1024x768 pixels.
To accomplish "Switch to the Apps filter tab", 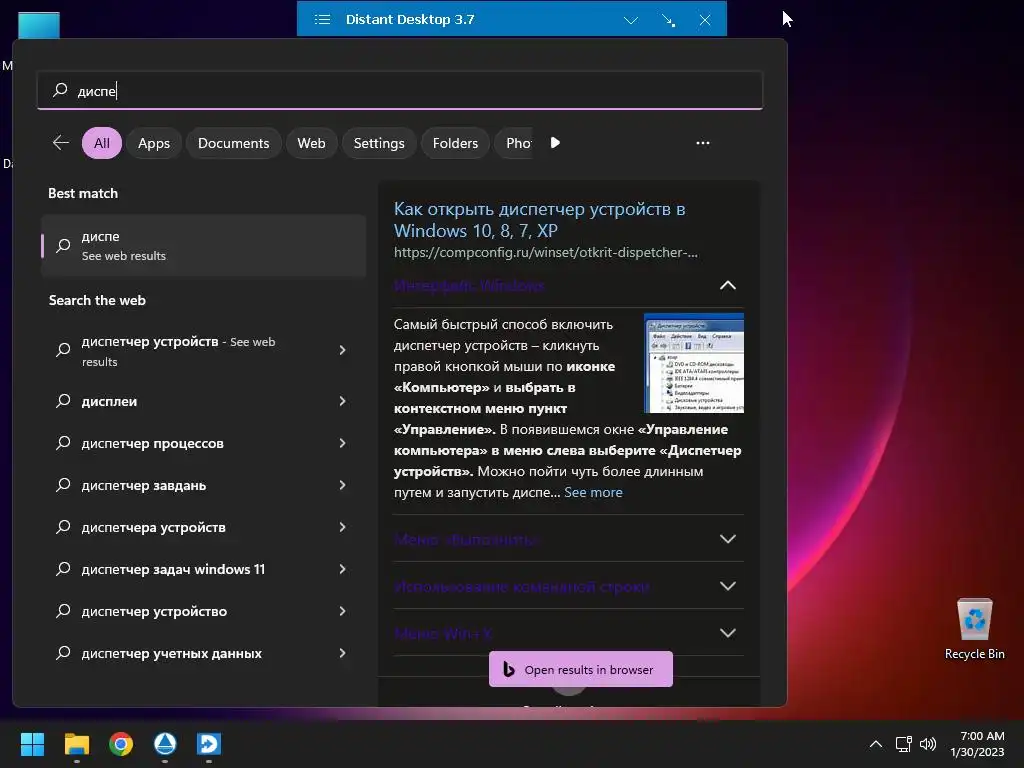I will [x=154, y=143].
